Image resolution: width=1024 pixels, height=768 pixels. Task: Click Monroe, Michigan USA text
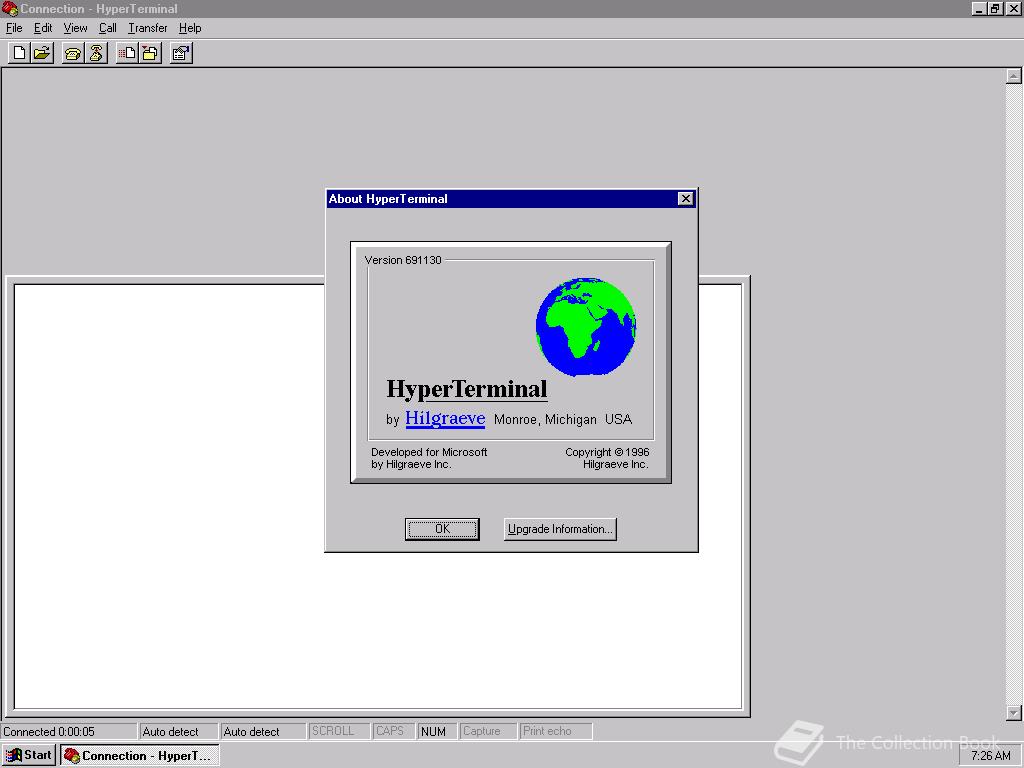pyautogui.click(x=563, y=419)
